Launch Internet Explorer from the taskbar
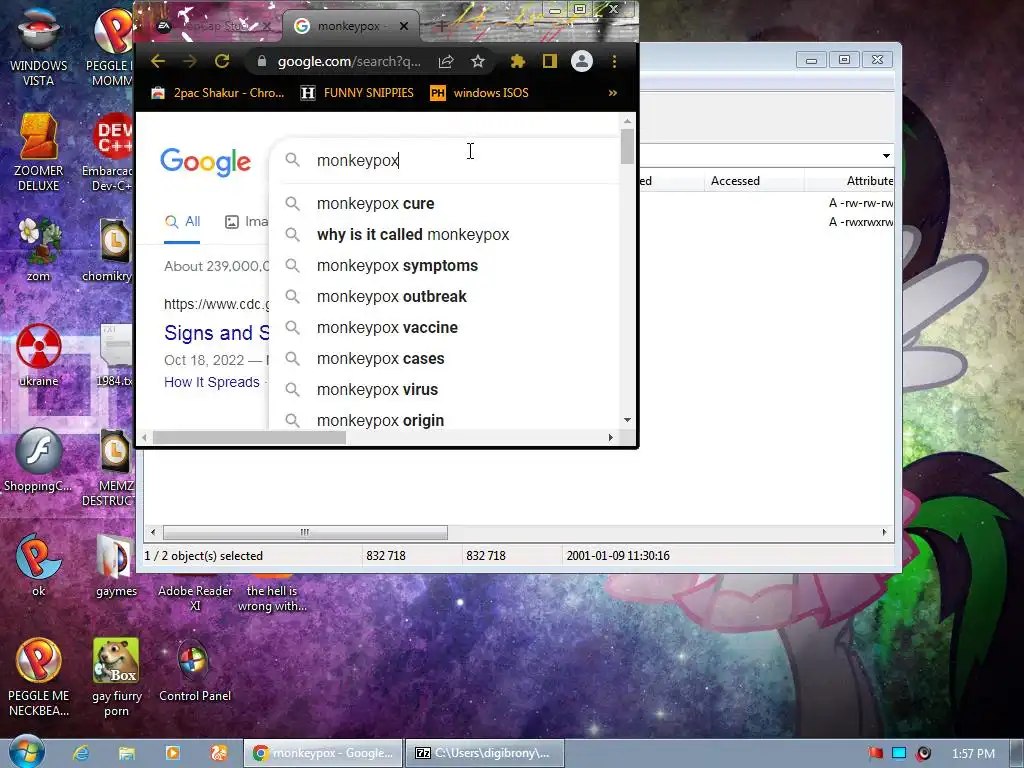Screen dimensions: 1024x768 point(80,753)
